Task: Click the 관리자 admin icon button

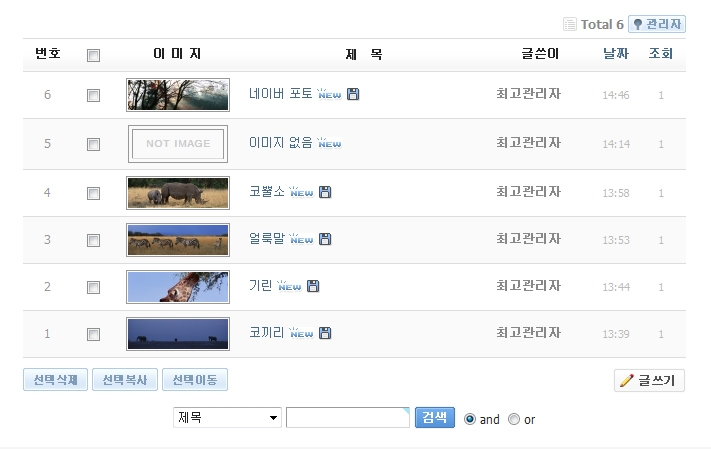Action: click(x=656, y=24)
